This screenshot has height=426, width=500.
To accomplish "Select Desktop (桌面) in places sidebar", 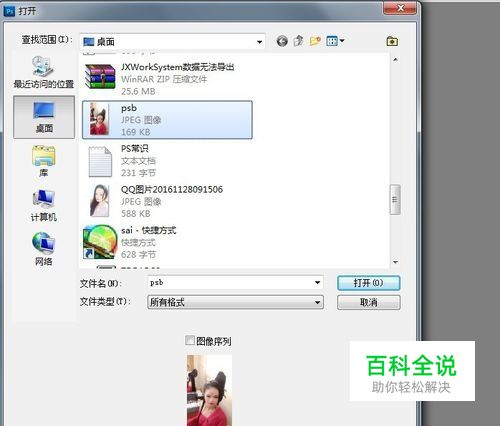I will (x=44, y=117).
